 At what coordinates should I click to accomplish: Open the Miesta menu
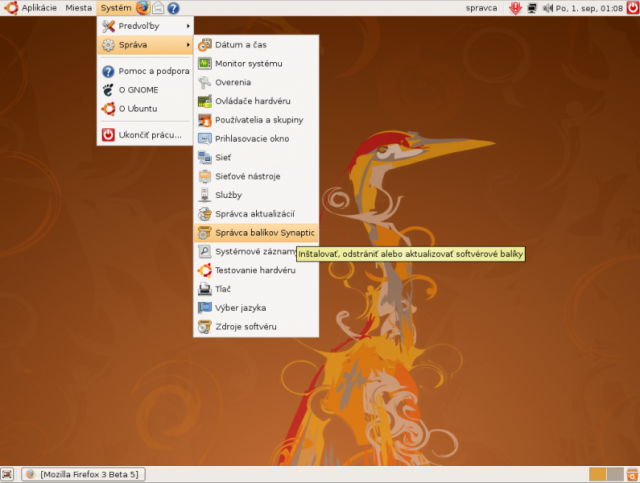[x=78, y=8]
